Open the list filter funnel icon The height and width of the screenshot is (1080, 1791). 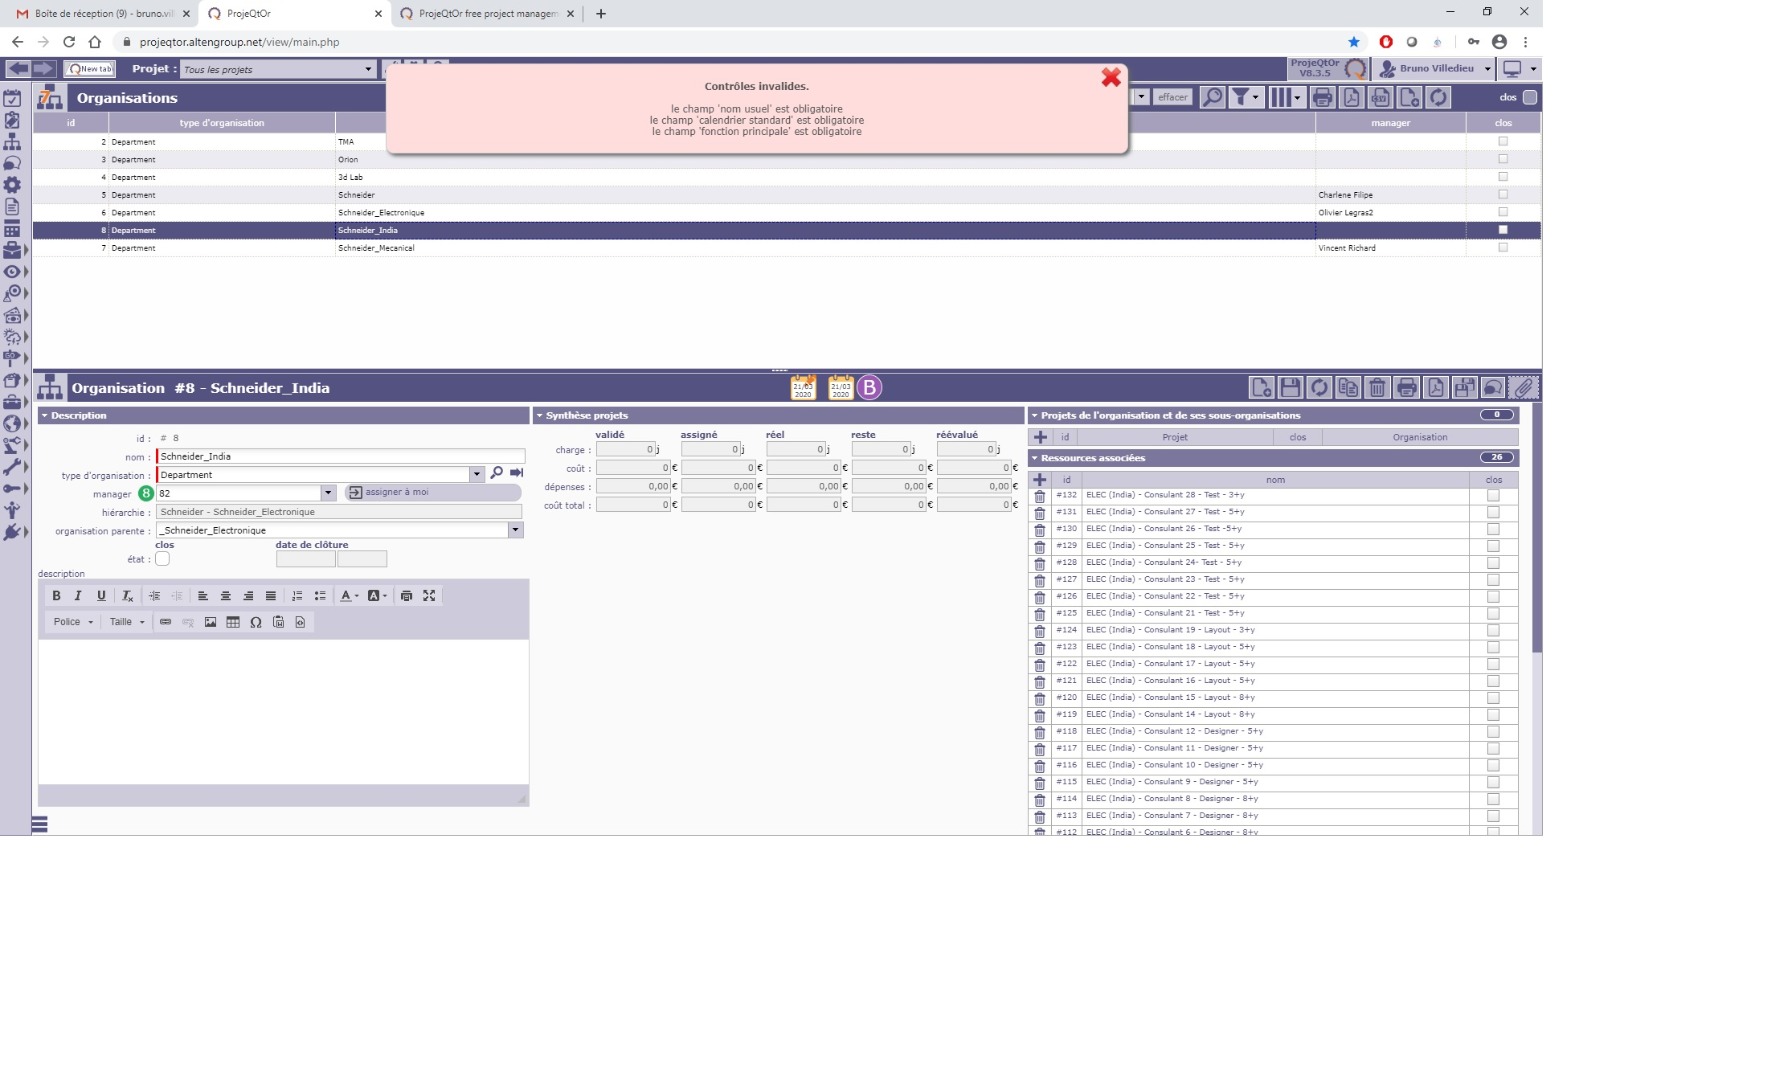click(1241, 97)
